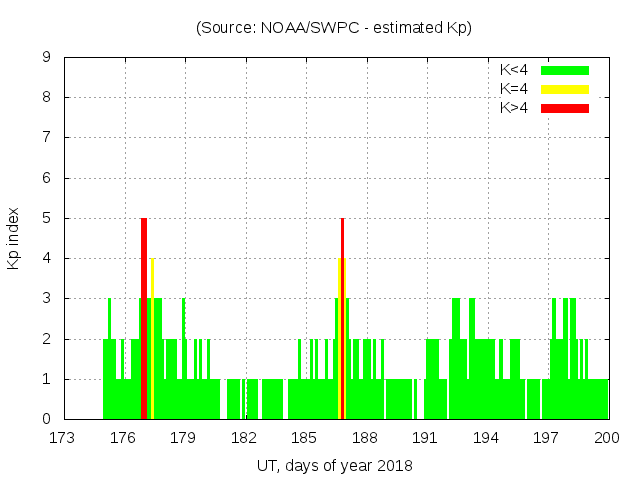Click the x-axis tick label 191

click(x=426, y=438)
